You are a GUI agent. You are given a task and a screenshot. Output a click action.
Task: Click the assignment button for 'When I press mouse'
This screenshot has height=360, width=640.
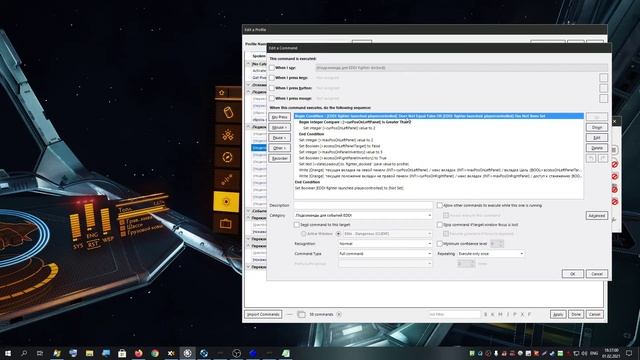[x=603, y=98]
